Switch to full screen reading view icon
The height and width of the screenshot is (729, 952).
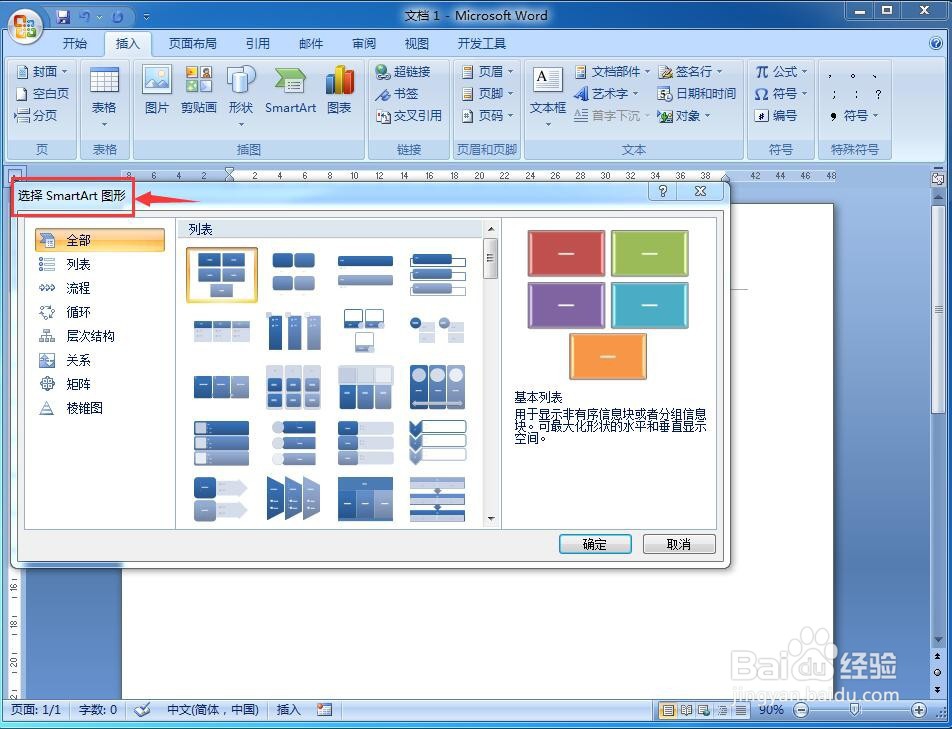pos(686,710)
